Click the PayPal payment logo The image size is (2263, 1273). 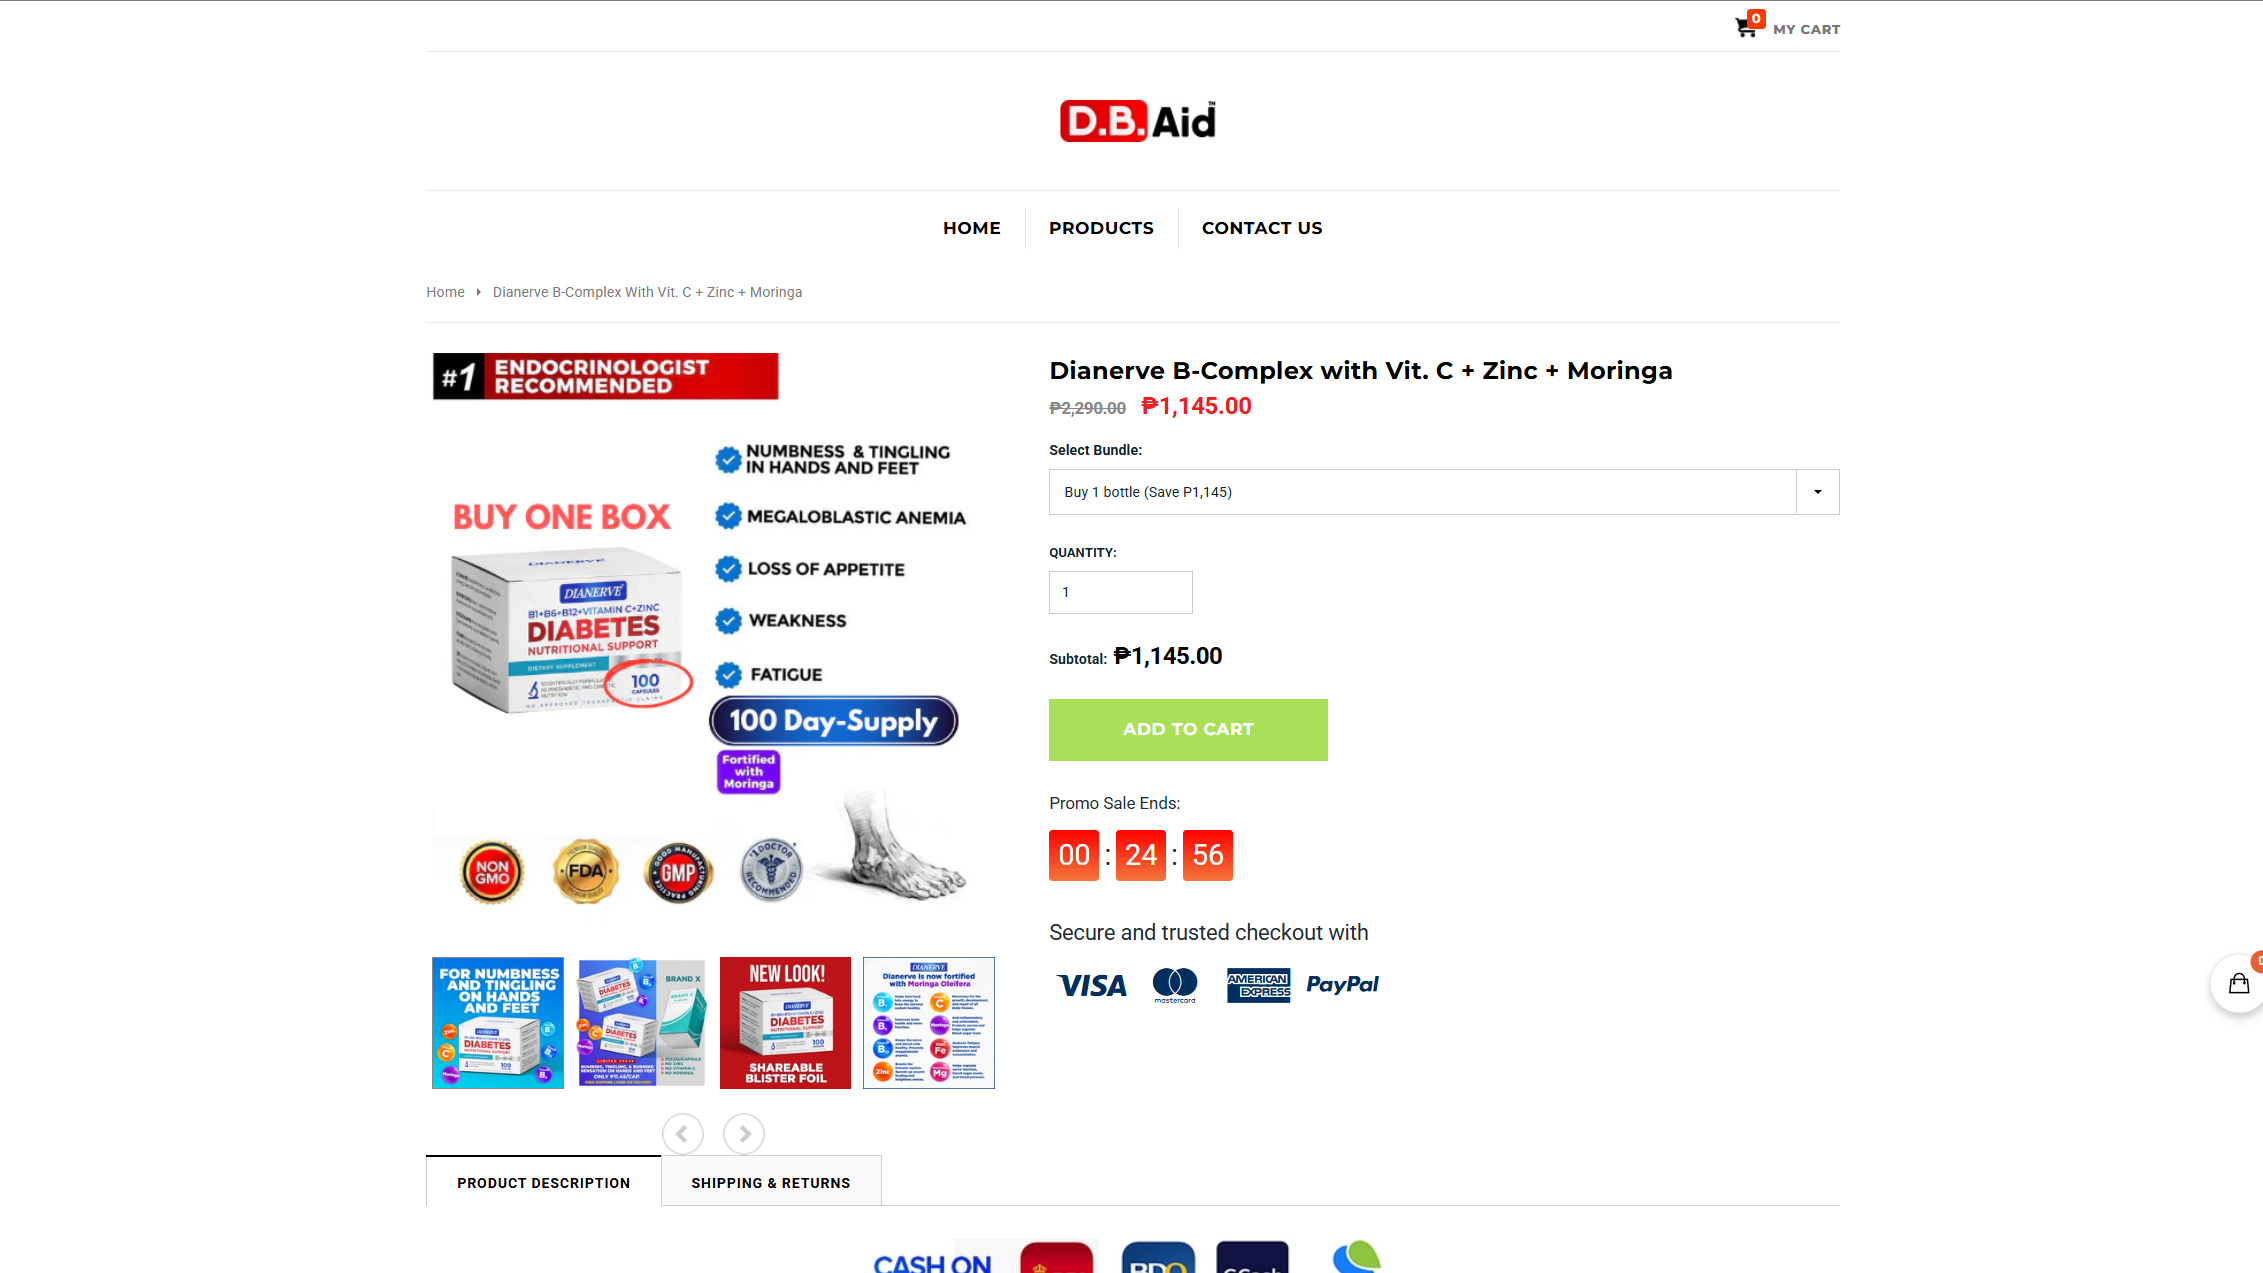point(1342,985)
